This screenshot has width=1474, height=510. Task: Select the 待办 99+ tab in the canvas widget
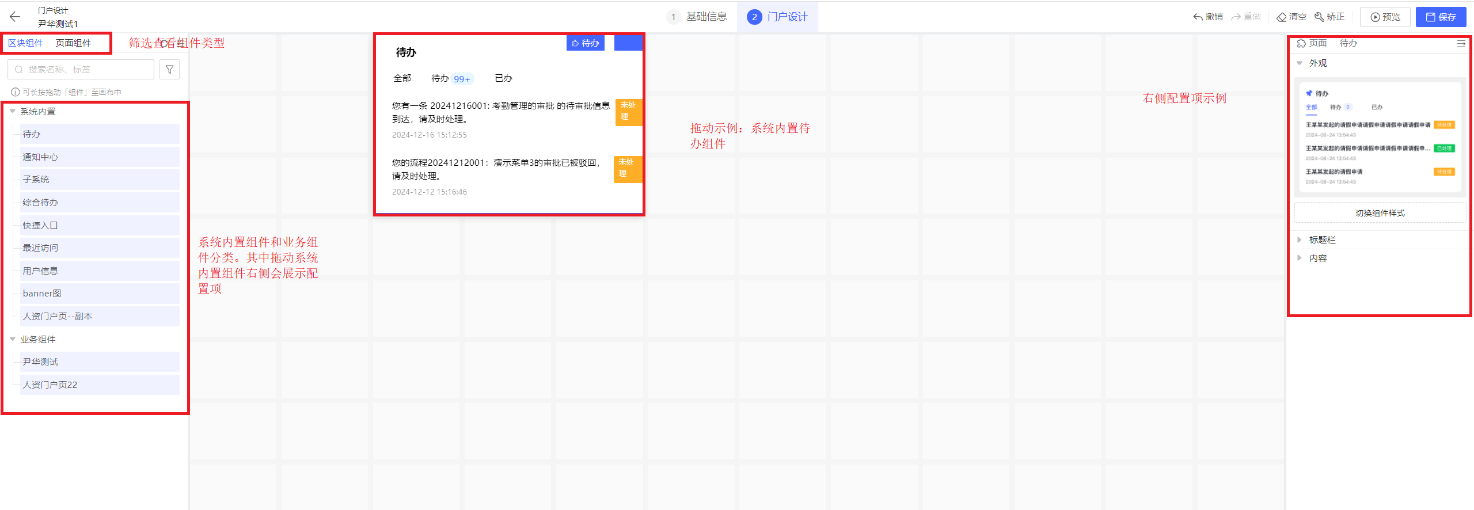point(452,78)
